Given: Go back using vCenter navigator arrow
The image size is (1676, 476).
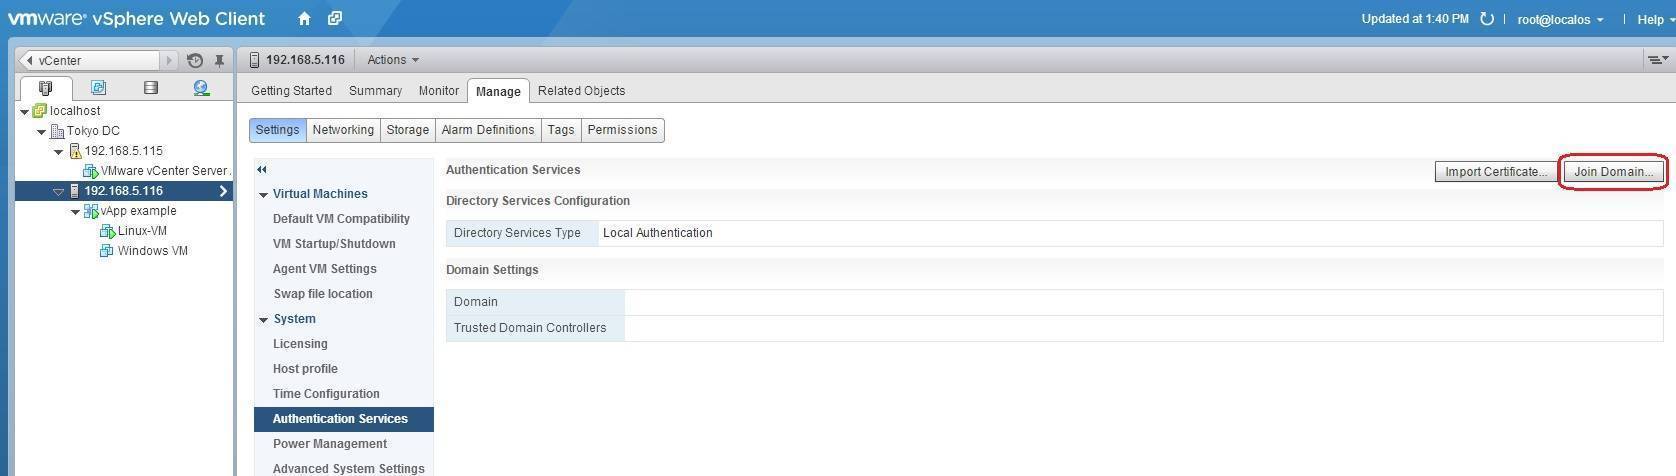Looking at the screenshot, I should (30, 61).
